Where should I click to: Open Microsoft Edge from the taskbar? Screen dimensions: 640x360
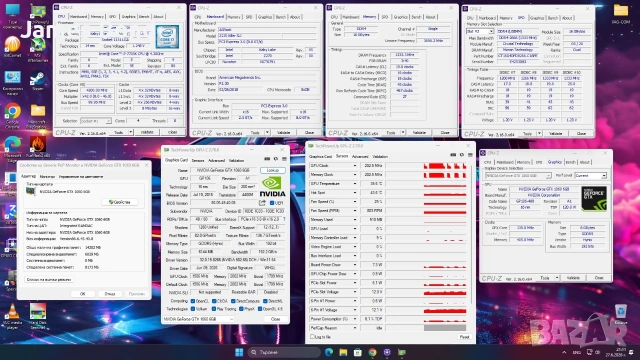coord(329,352)
